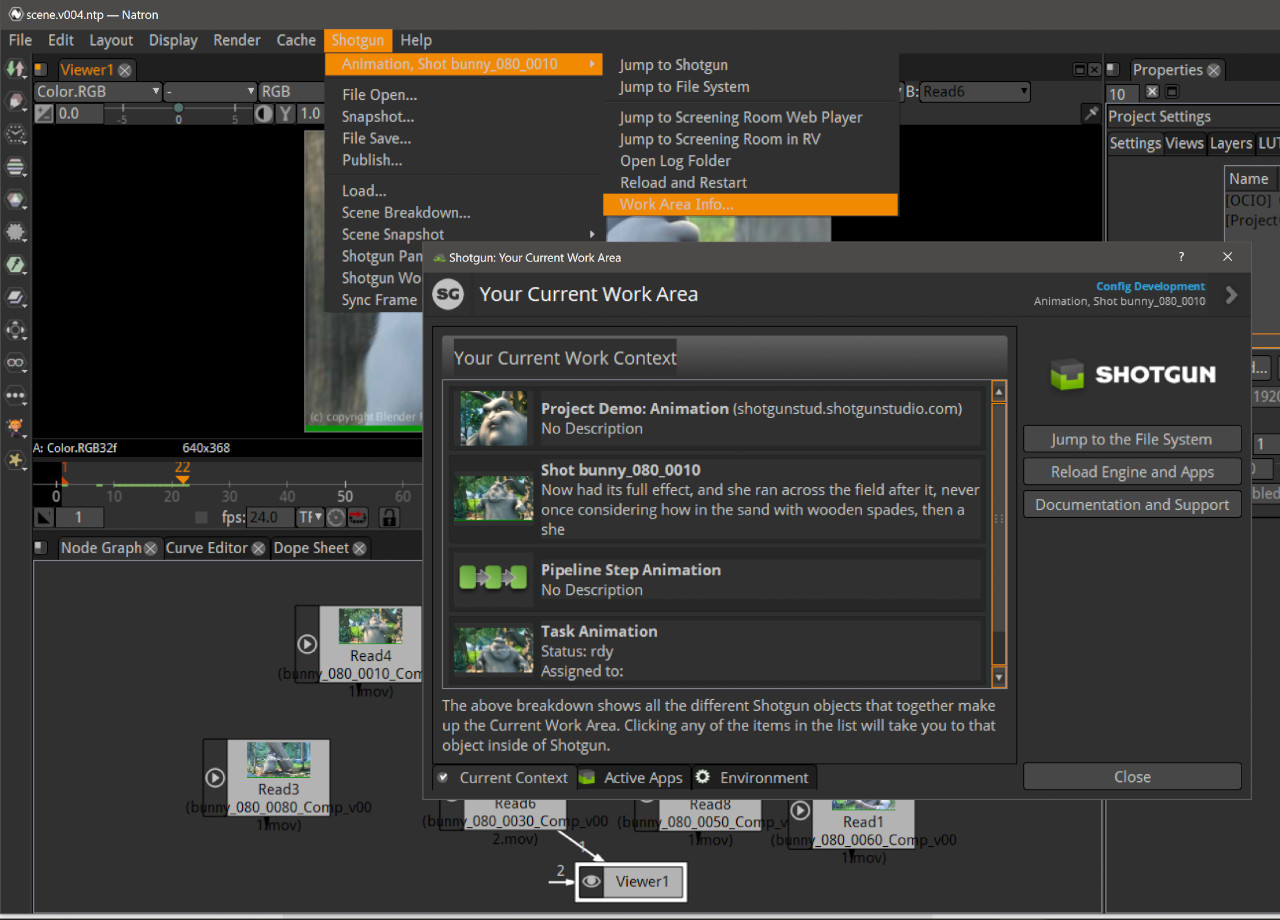This screenshot has height=920, width=1280.
Task: Open the Views glasses toolbar icon
Action: (15, 362)
